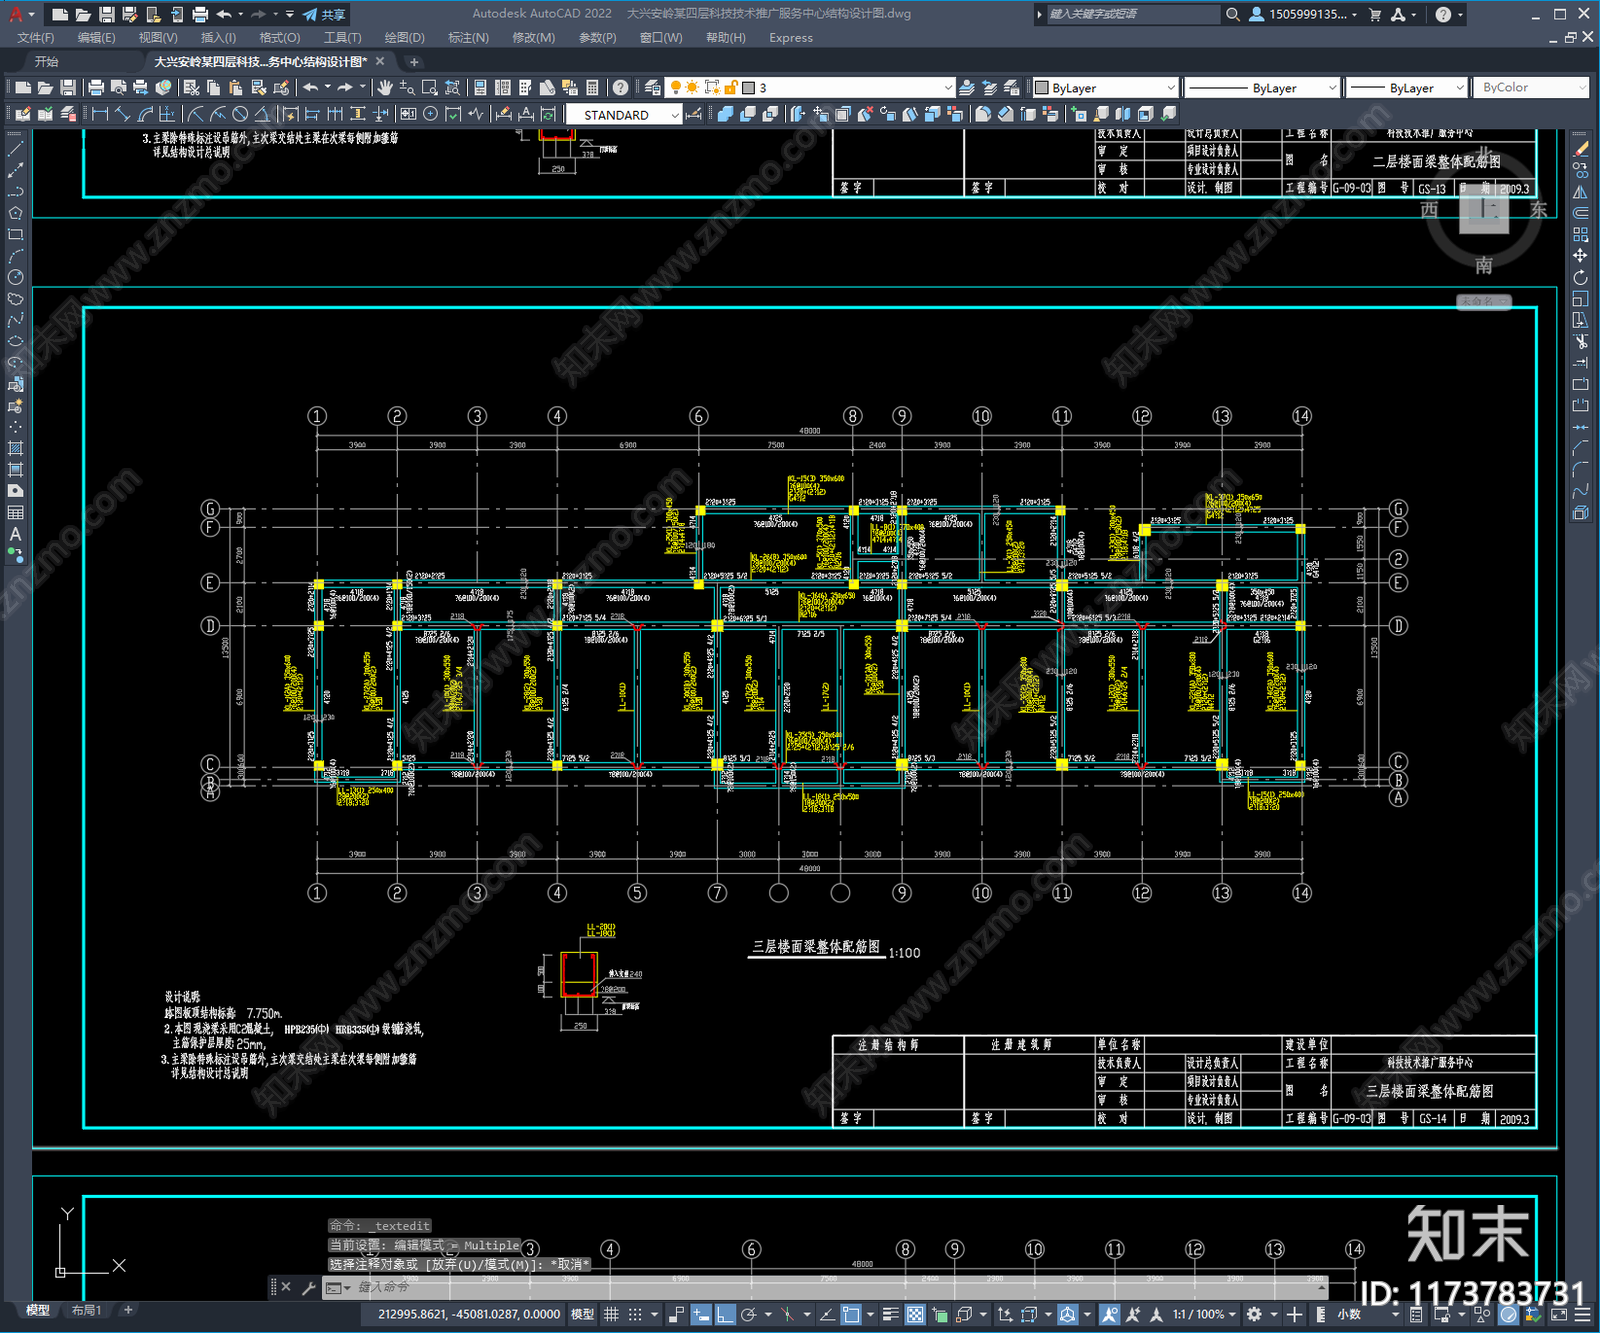Switch to the 开始 start tab
This screenshot has width=1600, height=1333.
(47, 62)
